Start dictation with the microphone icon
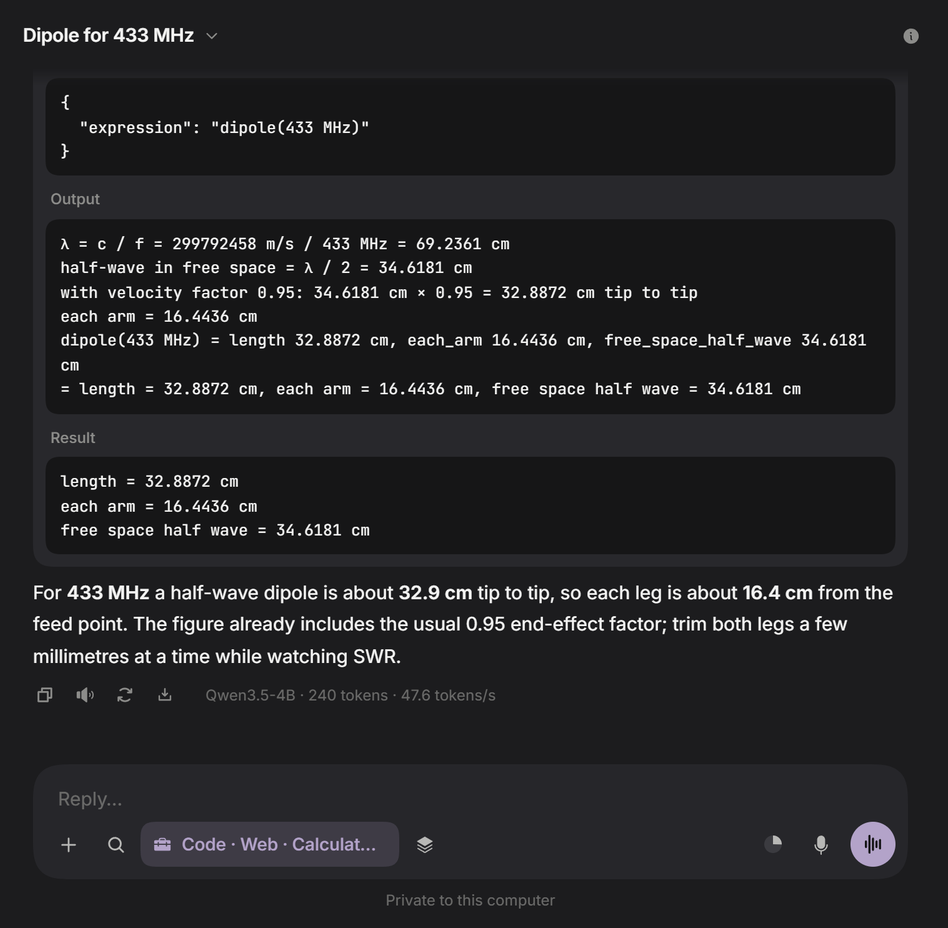 (820, 845)
